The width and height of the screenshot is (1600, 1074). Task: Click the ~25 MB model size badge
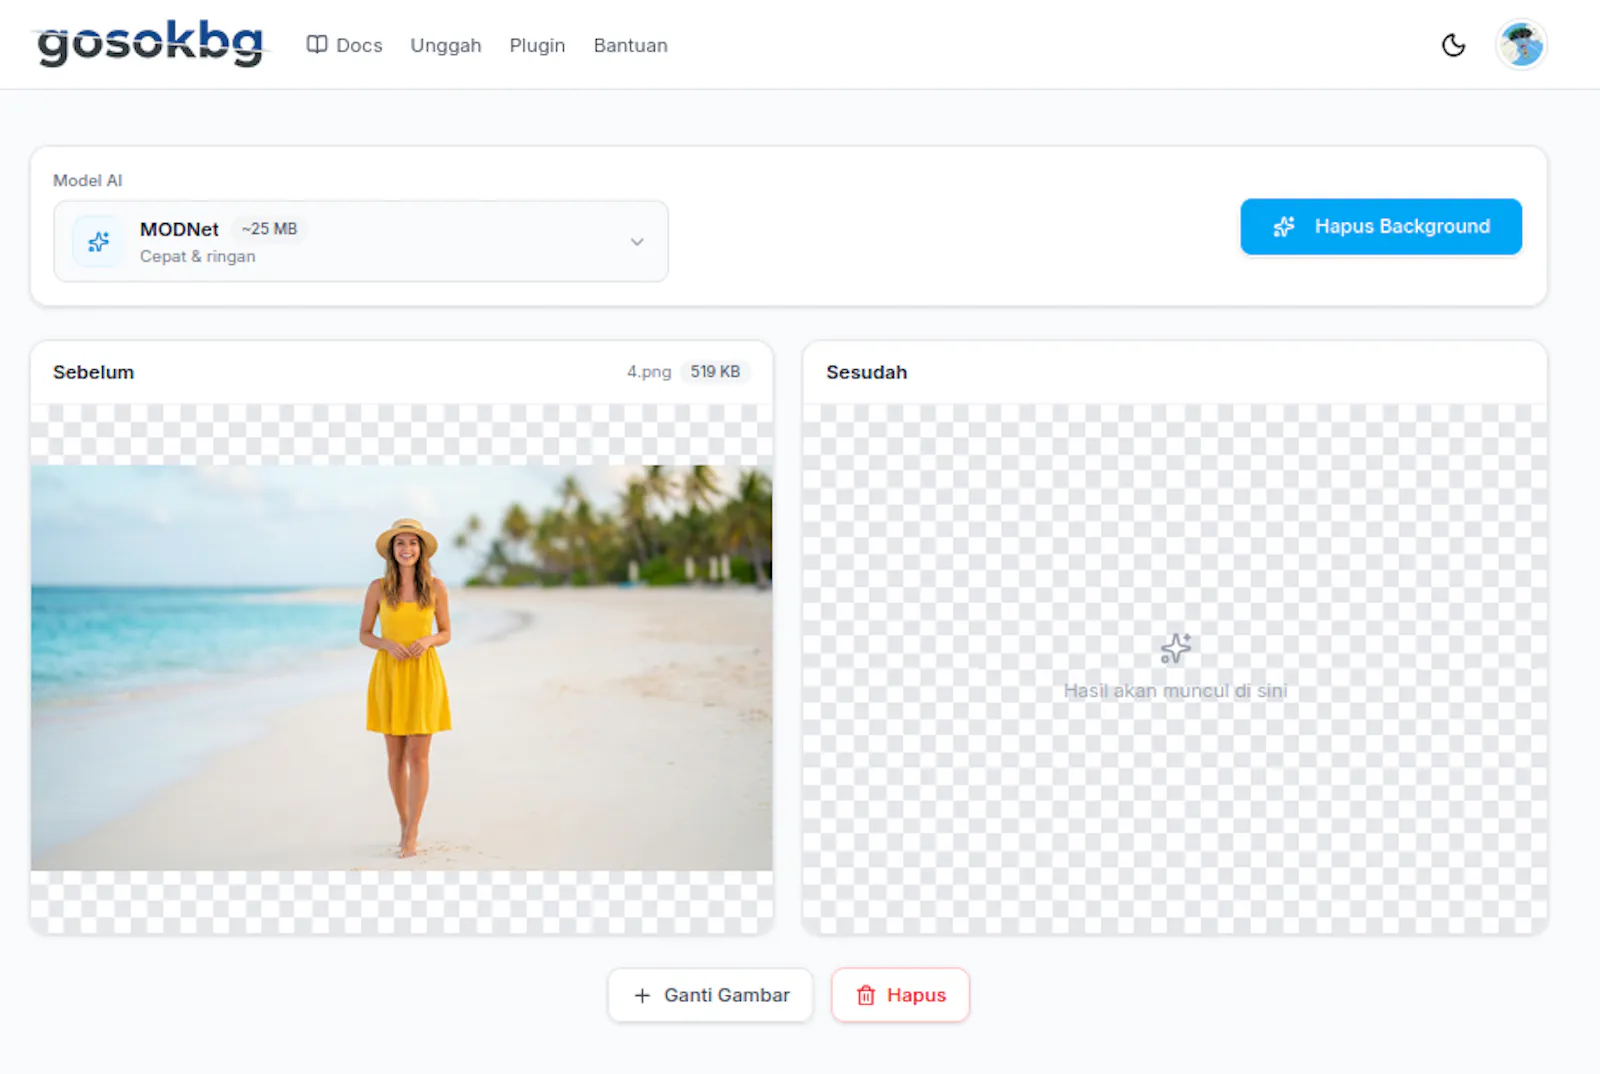pos(269,229)
